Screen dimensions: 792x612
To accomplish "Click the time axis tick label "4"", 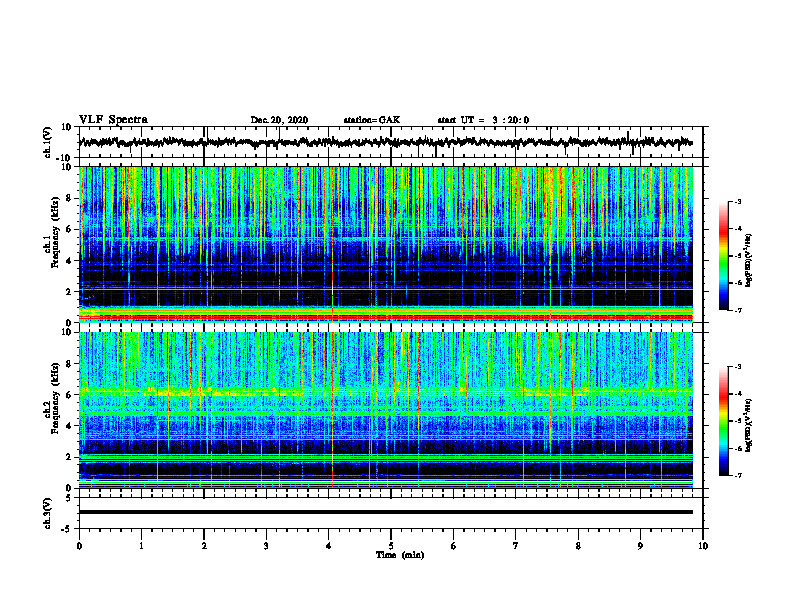I will (x=329, y=546).
